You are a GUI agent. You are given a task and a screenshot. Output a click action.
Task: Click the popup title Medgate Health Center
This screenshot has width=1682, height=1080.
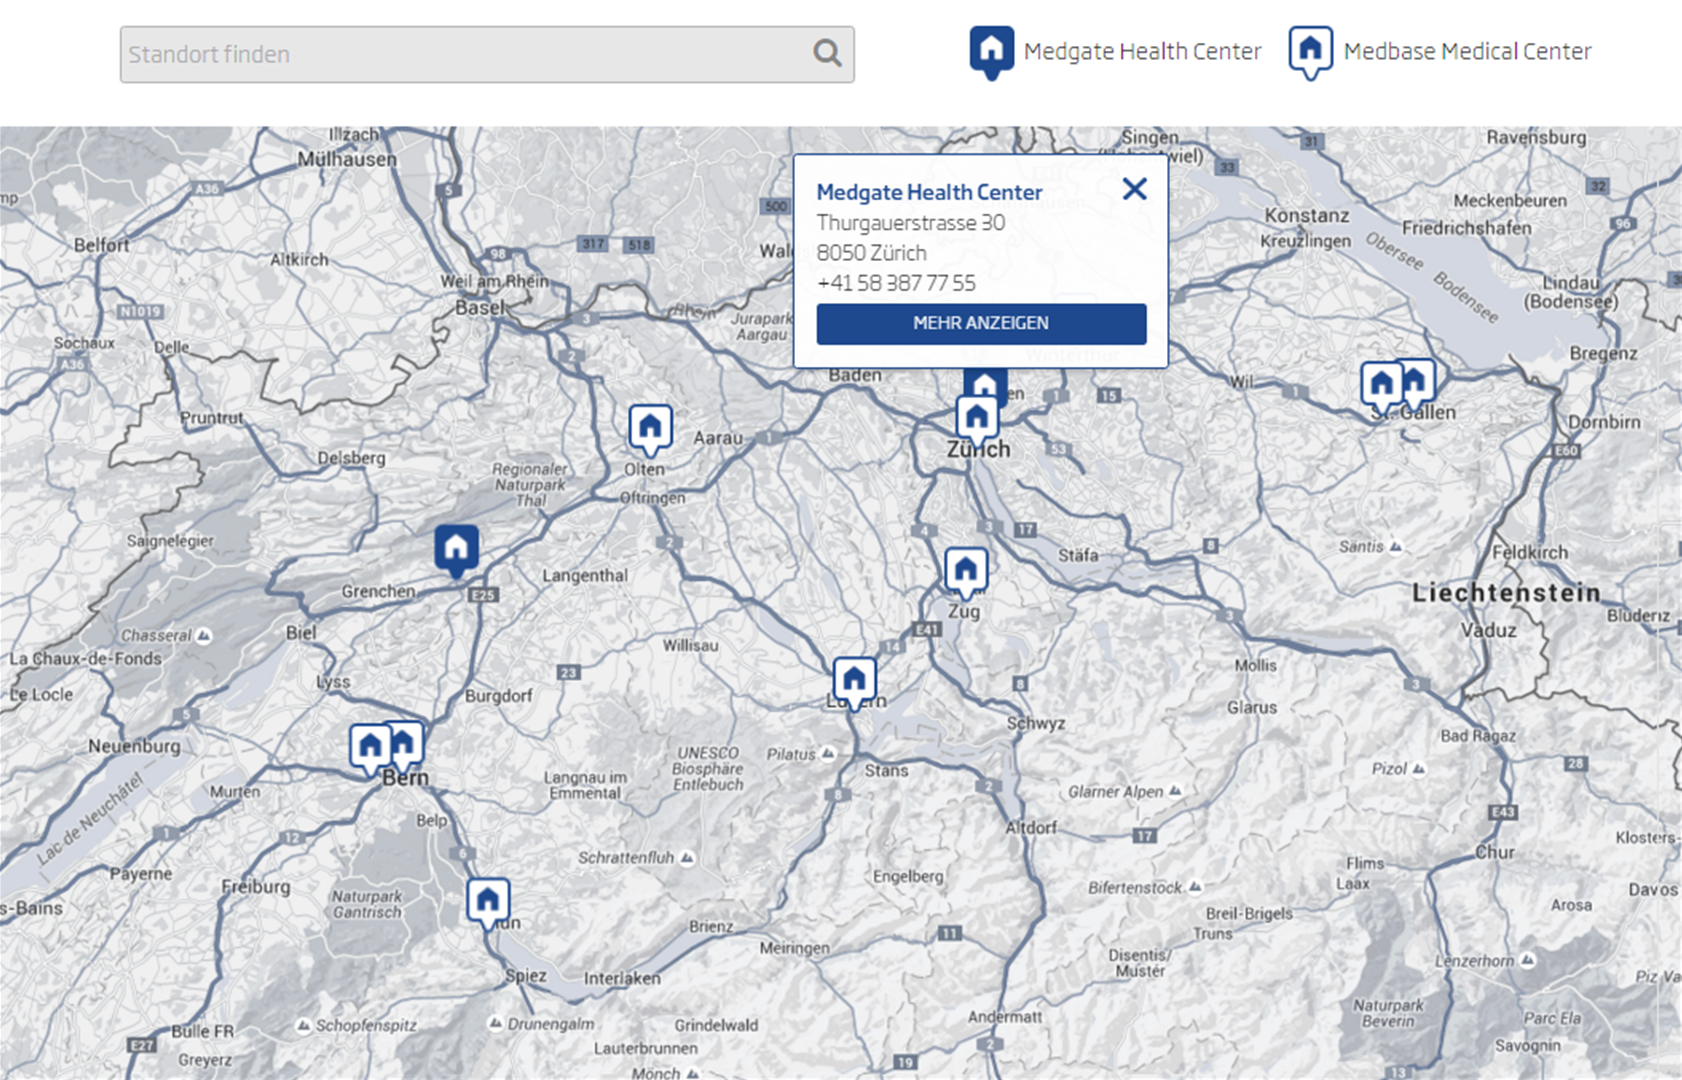pyautogui.click(x=929, y=192)
